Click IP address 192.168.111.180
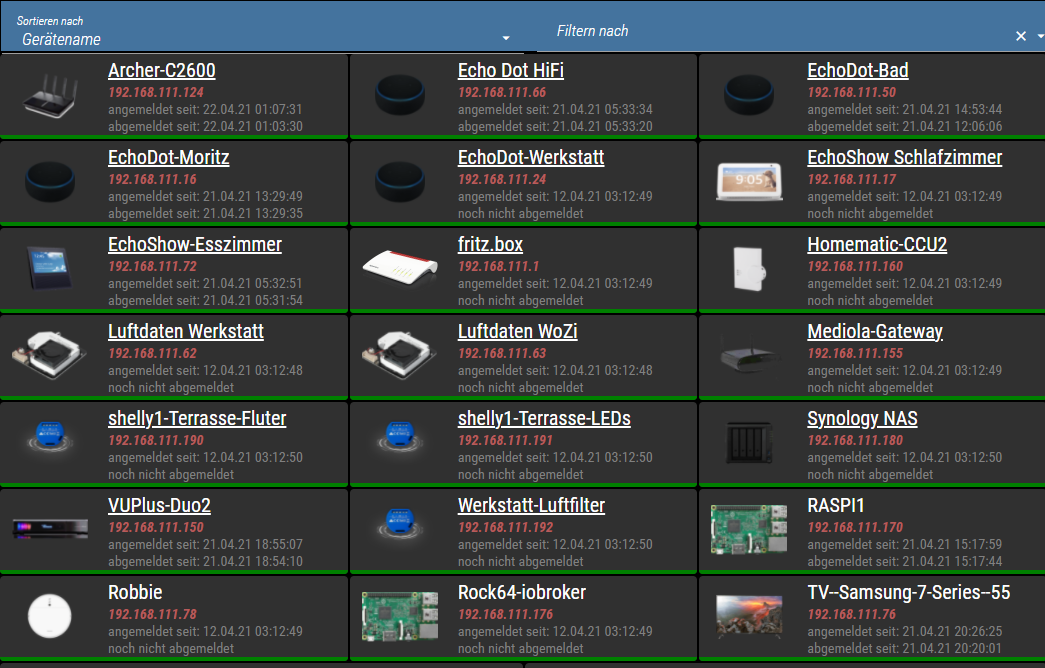The width and height of the screenshot is (1045, 668). coord(855,441)
